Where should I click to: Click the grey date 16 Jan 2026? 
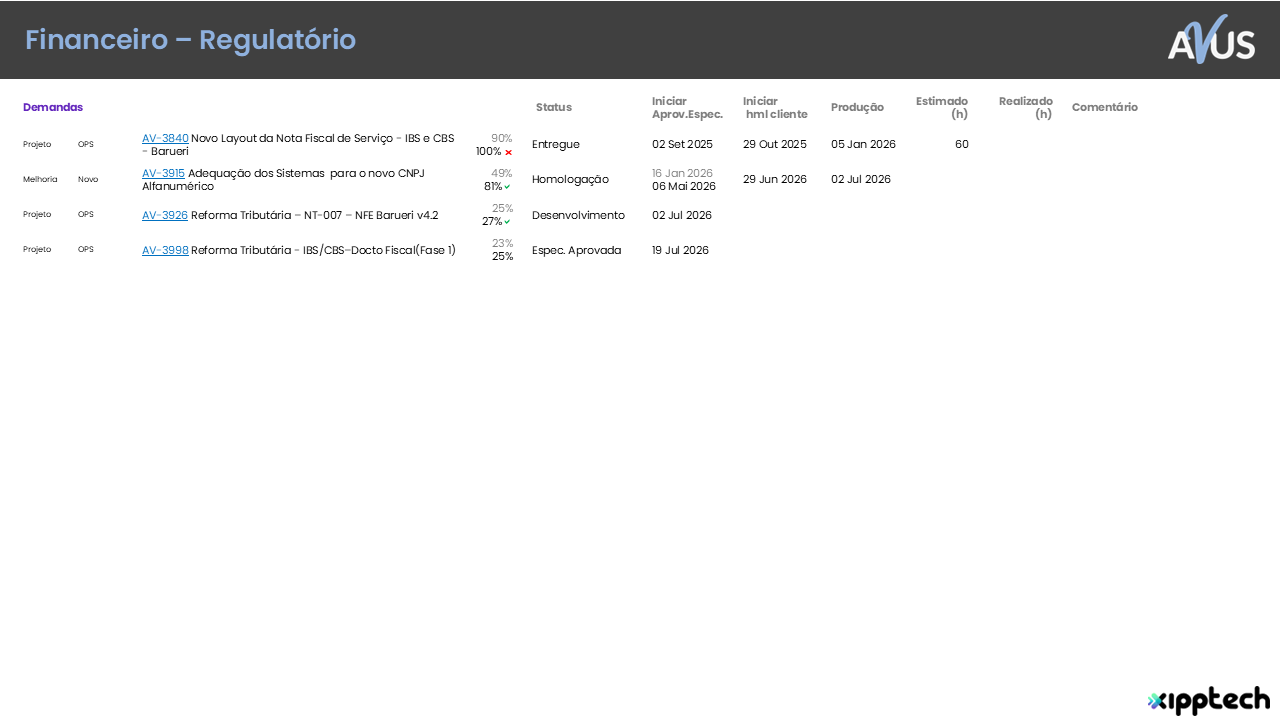coord(682,173)
